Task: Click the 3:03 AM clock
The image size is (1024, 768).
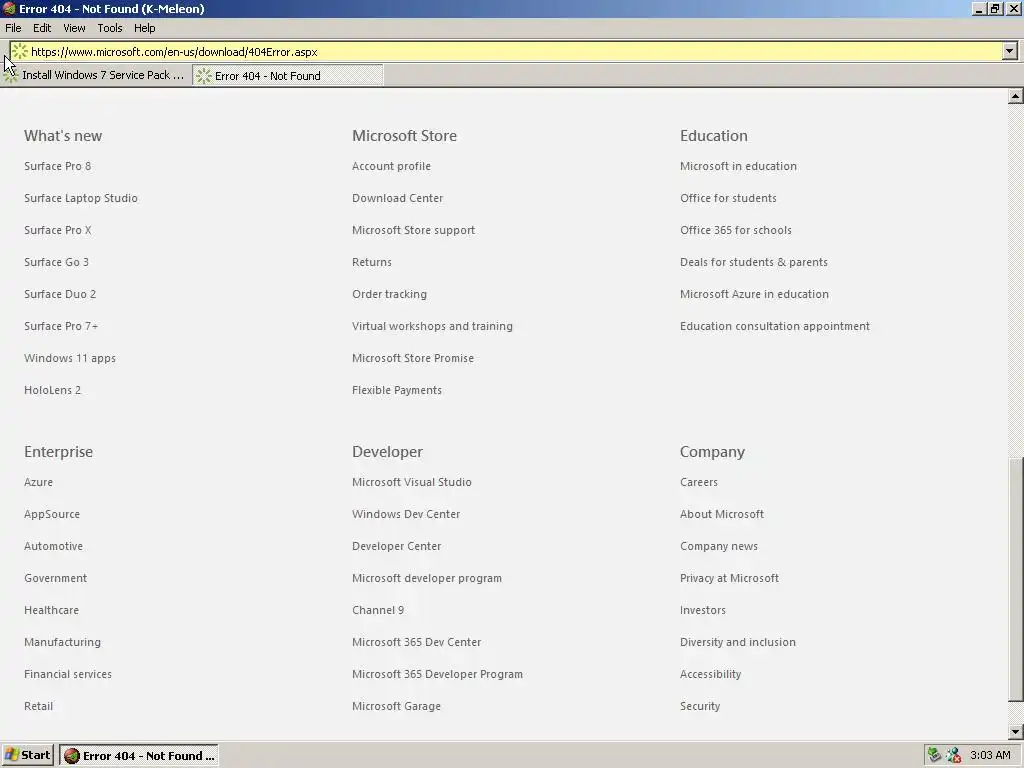Action: point(990,755)
